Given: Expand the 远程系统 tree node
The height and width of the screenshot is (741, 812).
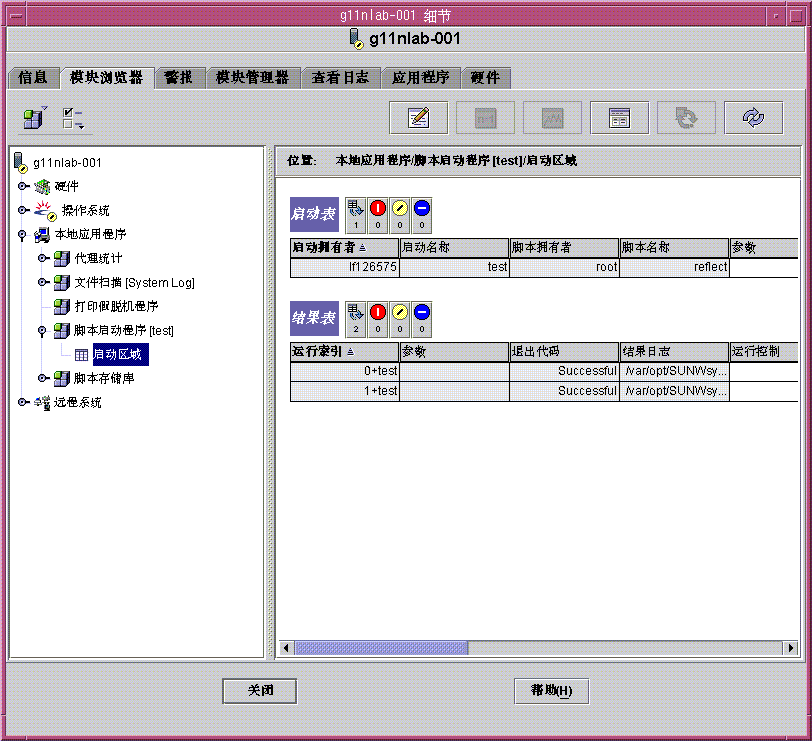Looking at the screenshot, I should pyautogui.click(x=22, y=402).
